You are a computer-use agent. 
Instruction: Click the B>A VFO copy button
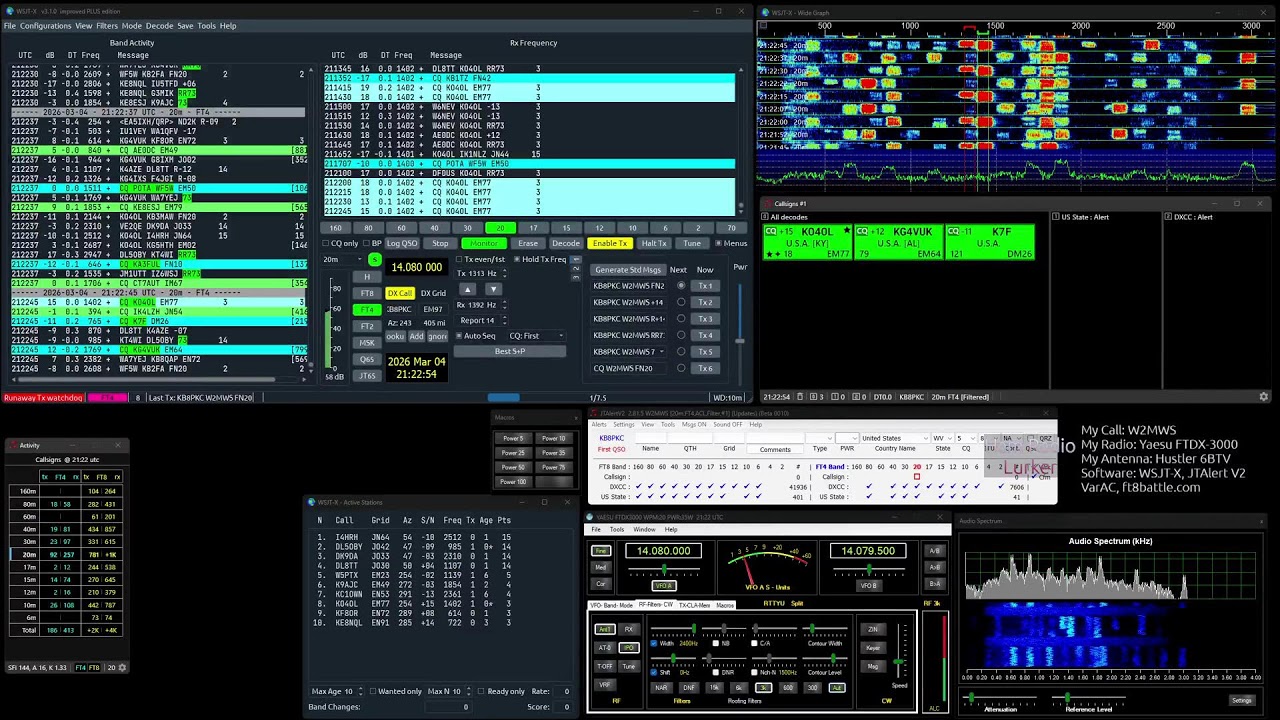click(934, 583)
